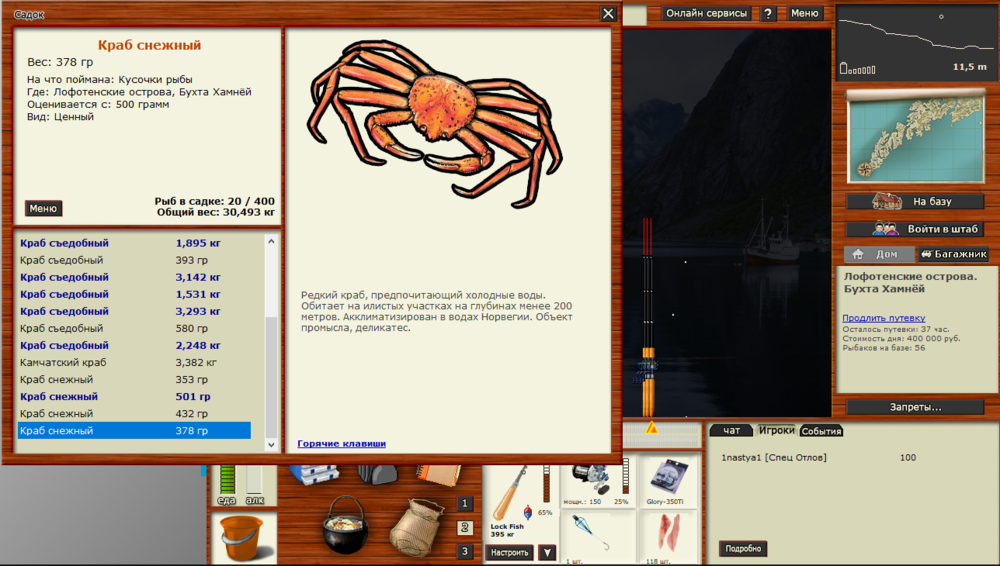1000x566 pixels.
Task: Click the rod wear bar at 65%
Action: (546, 484)
